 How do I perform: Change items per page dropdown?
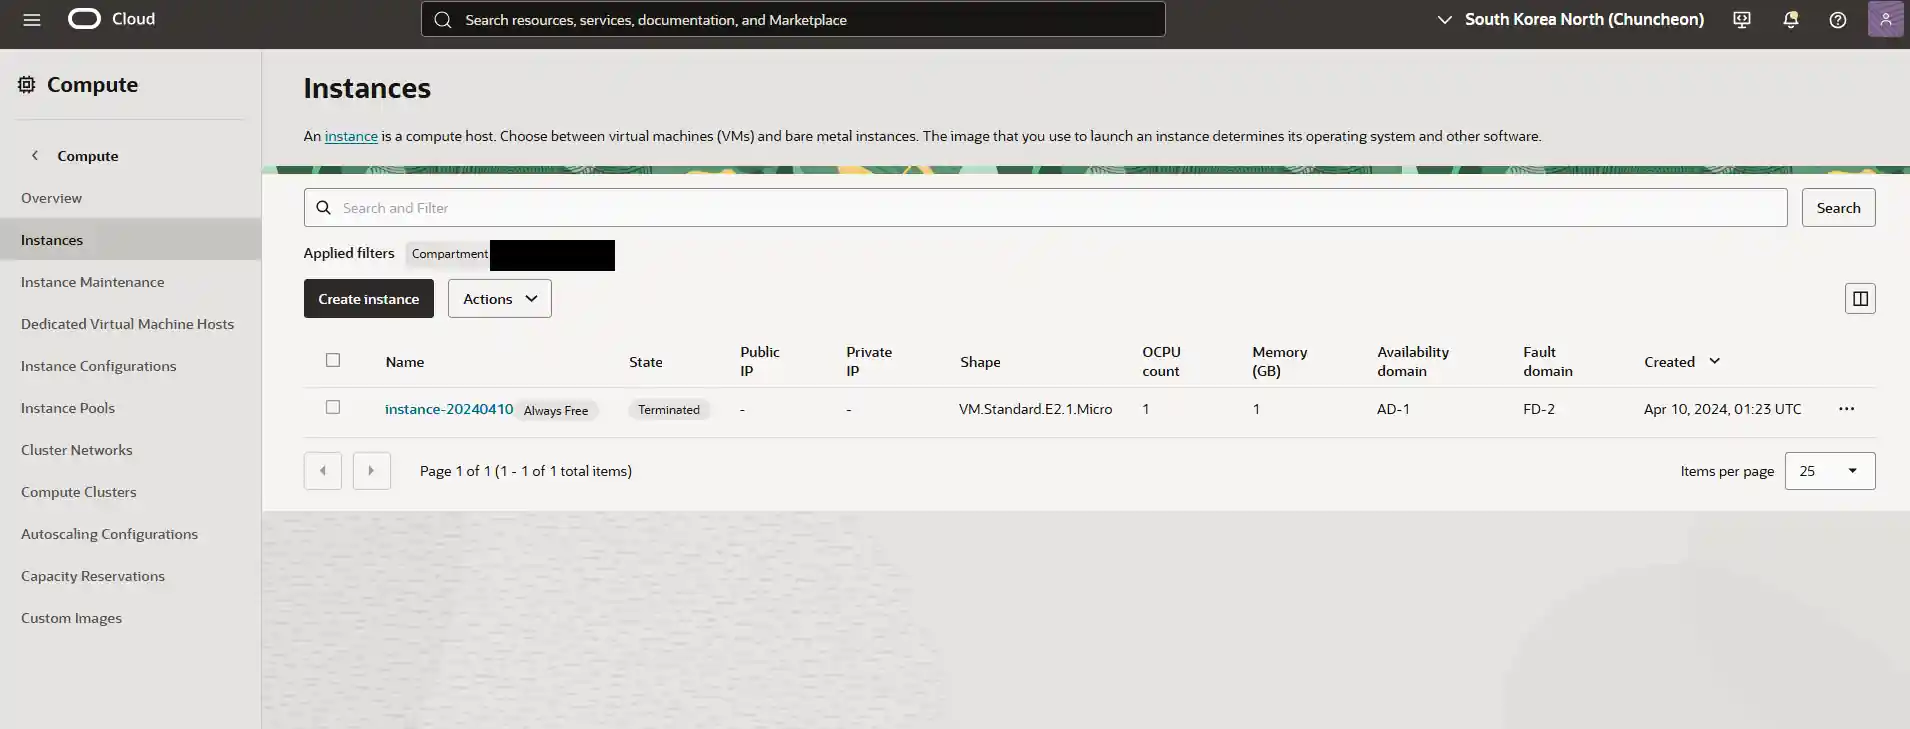[x=1829, y=471]
